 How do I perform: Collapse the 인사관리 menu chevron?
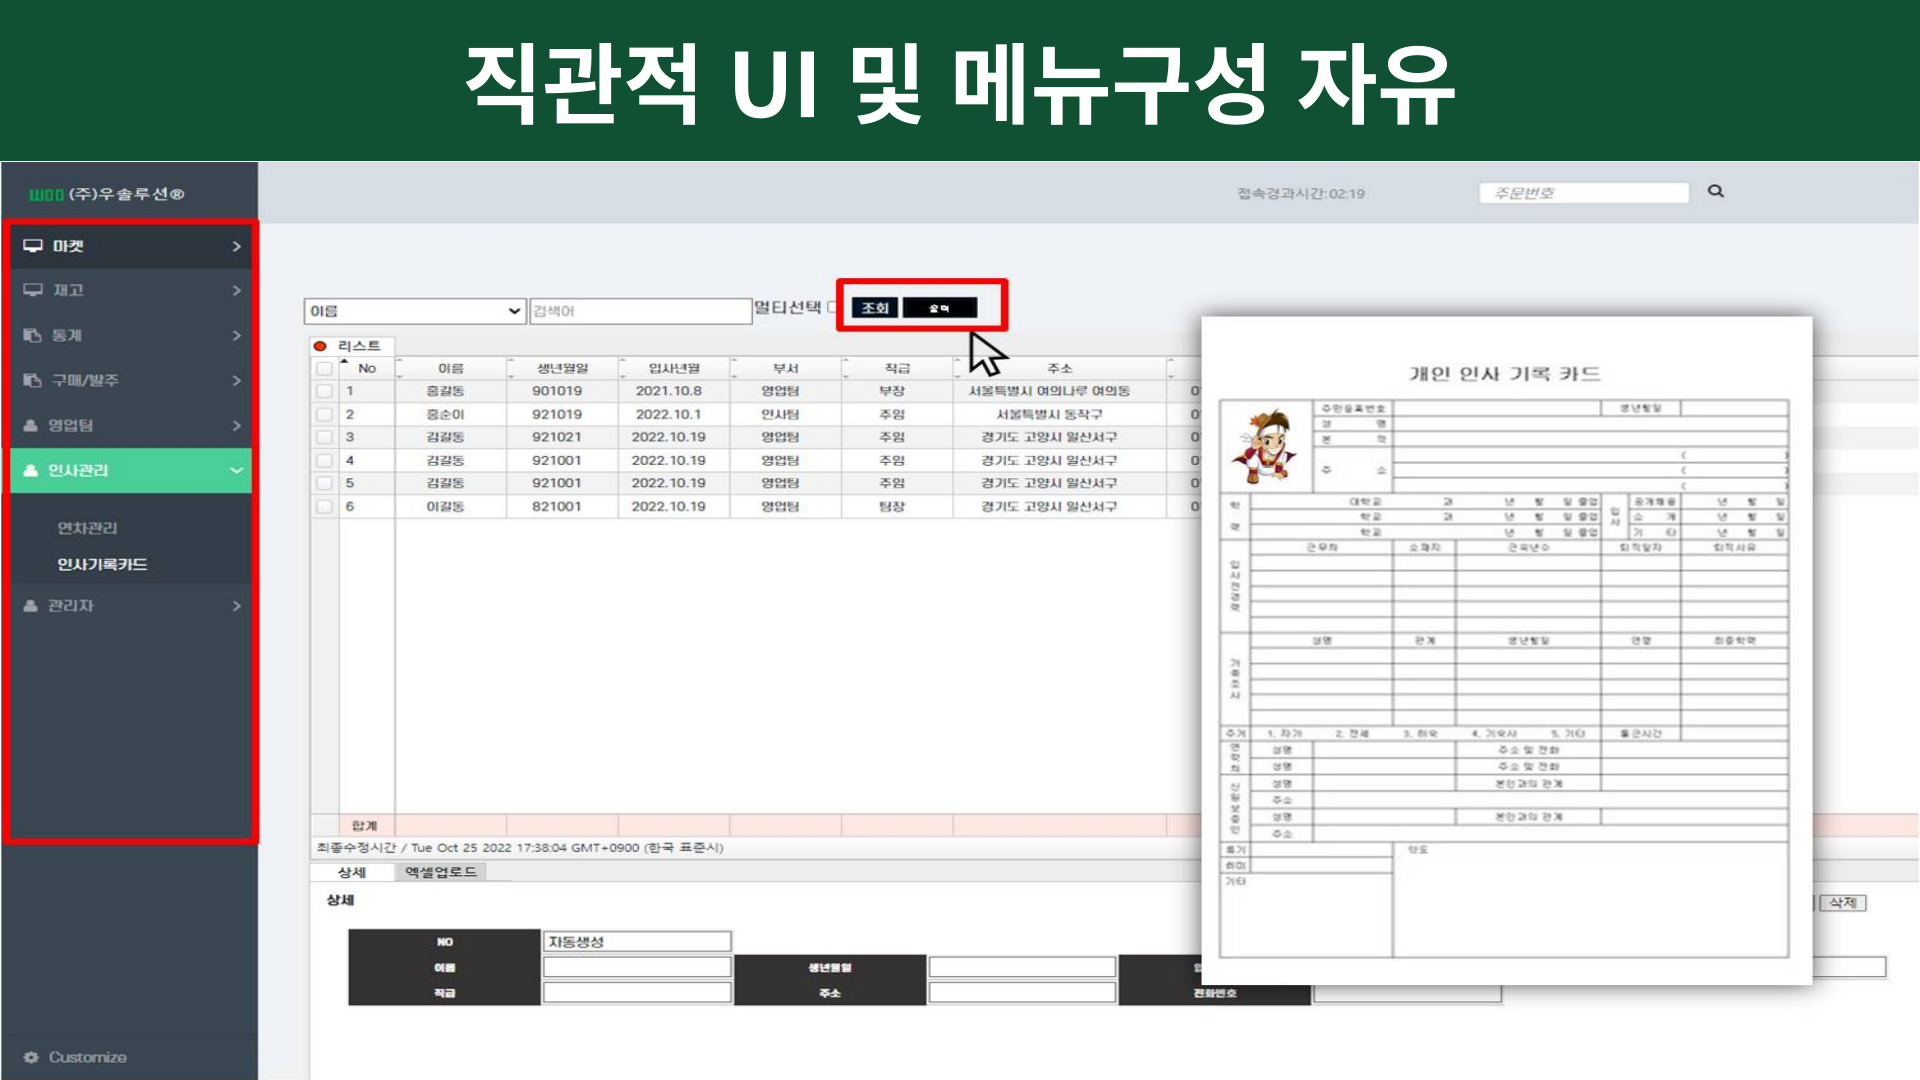[x=236, y=470]
